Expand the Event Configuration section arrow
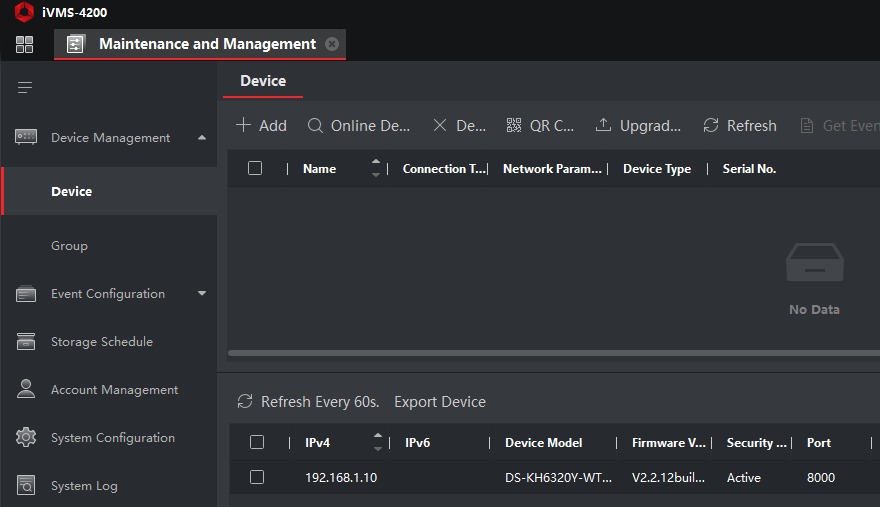This screenshot has width=880, height=507. tap(202, 294)
